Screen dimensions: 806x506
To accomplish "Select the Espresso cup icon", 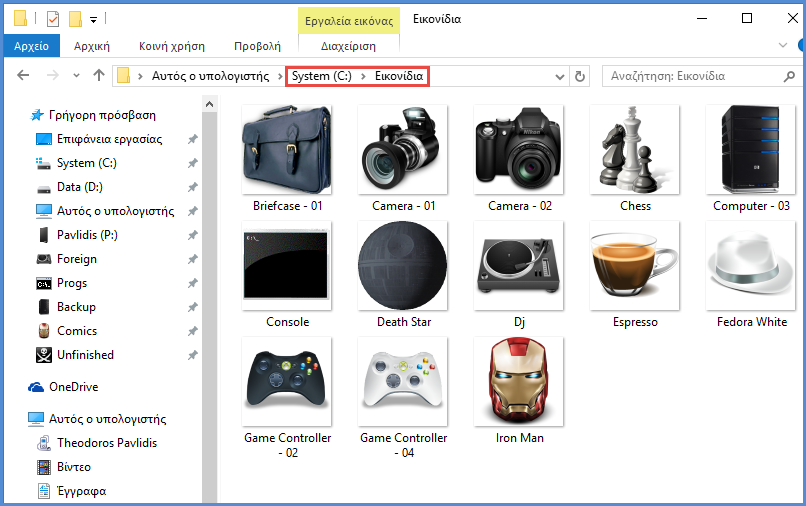I will 635,266.
